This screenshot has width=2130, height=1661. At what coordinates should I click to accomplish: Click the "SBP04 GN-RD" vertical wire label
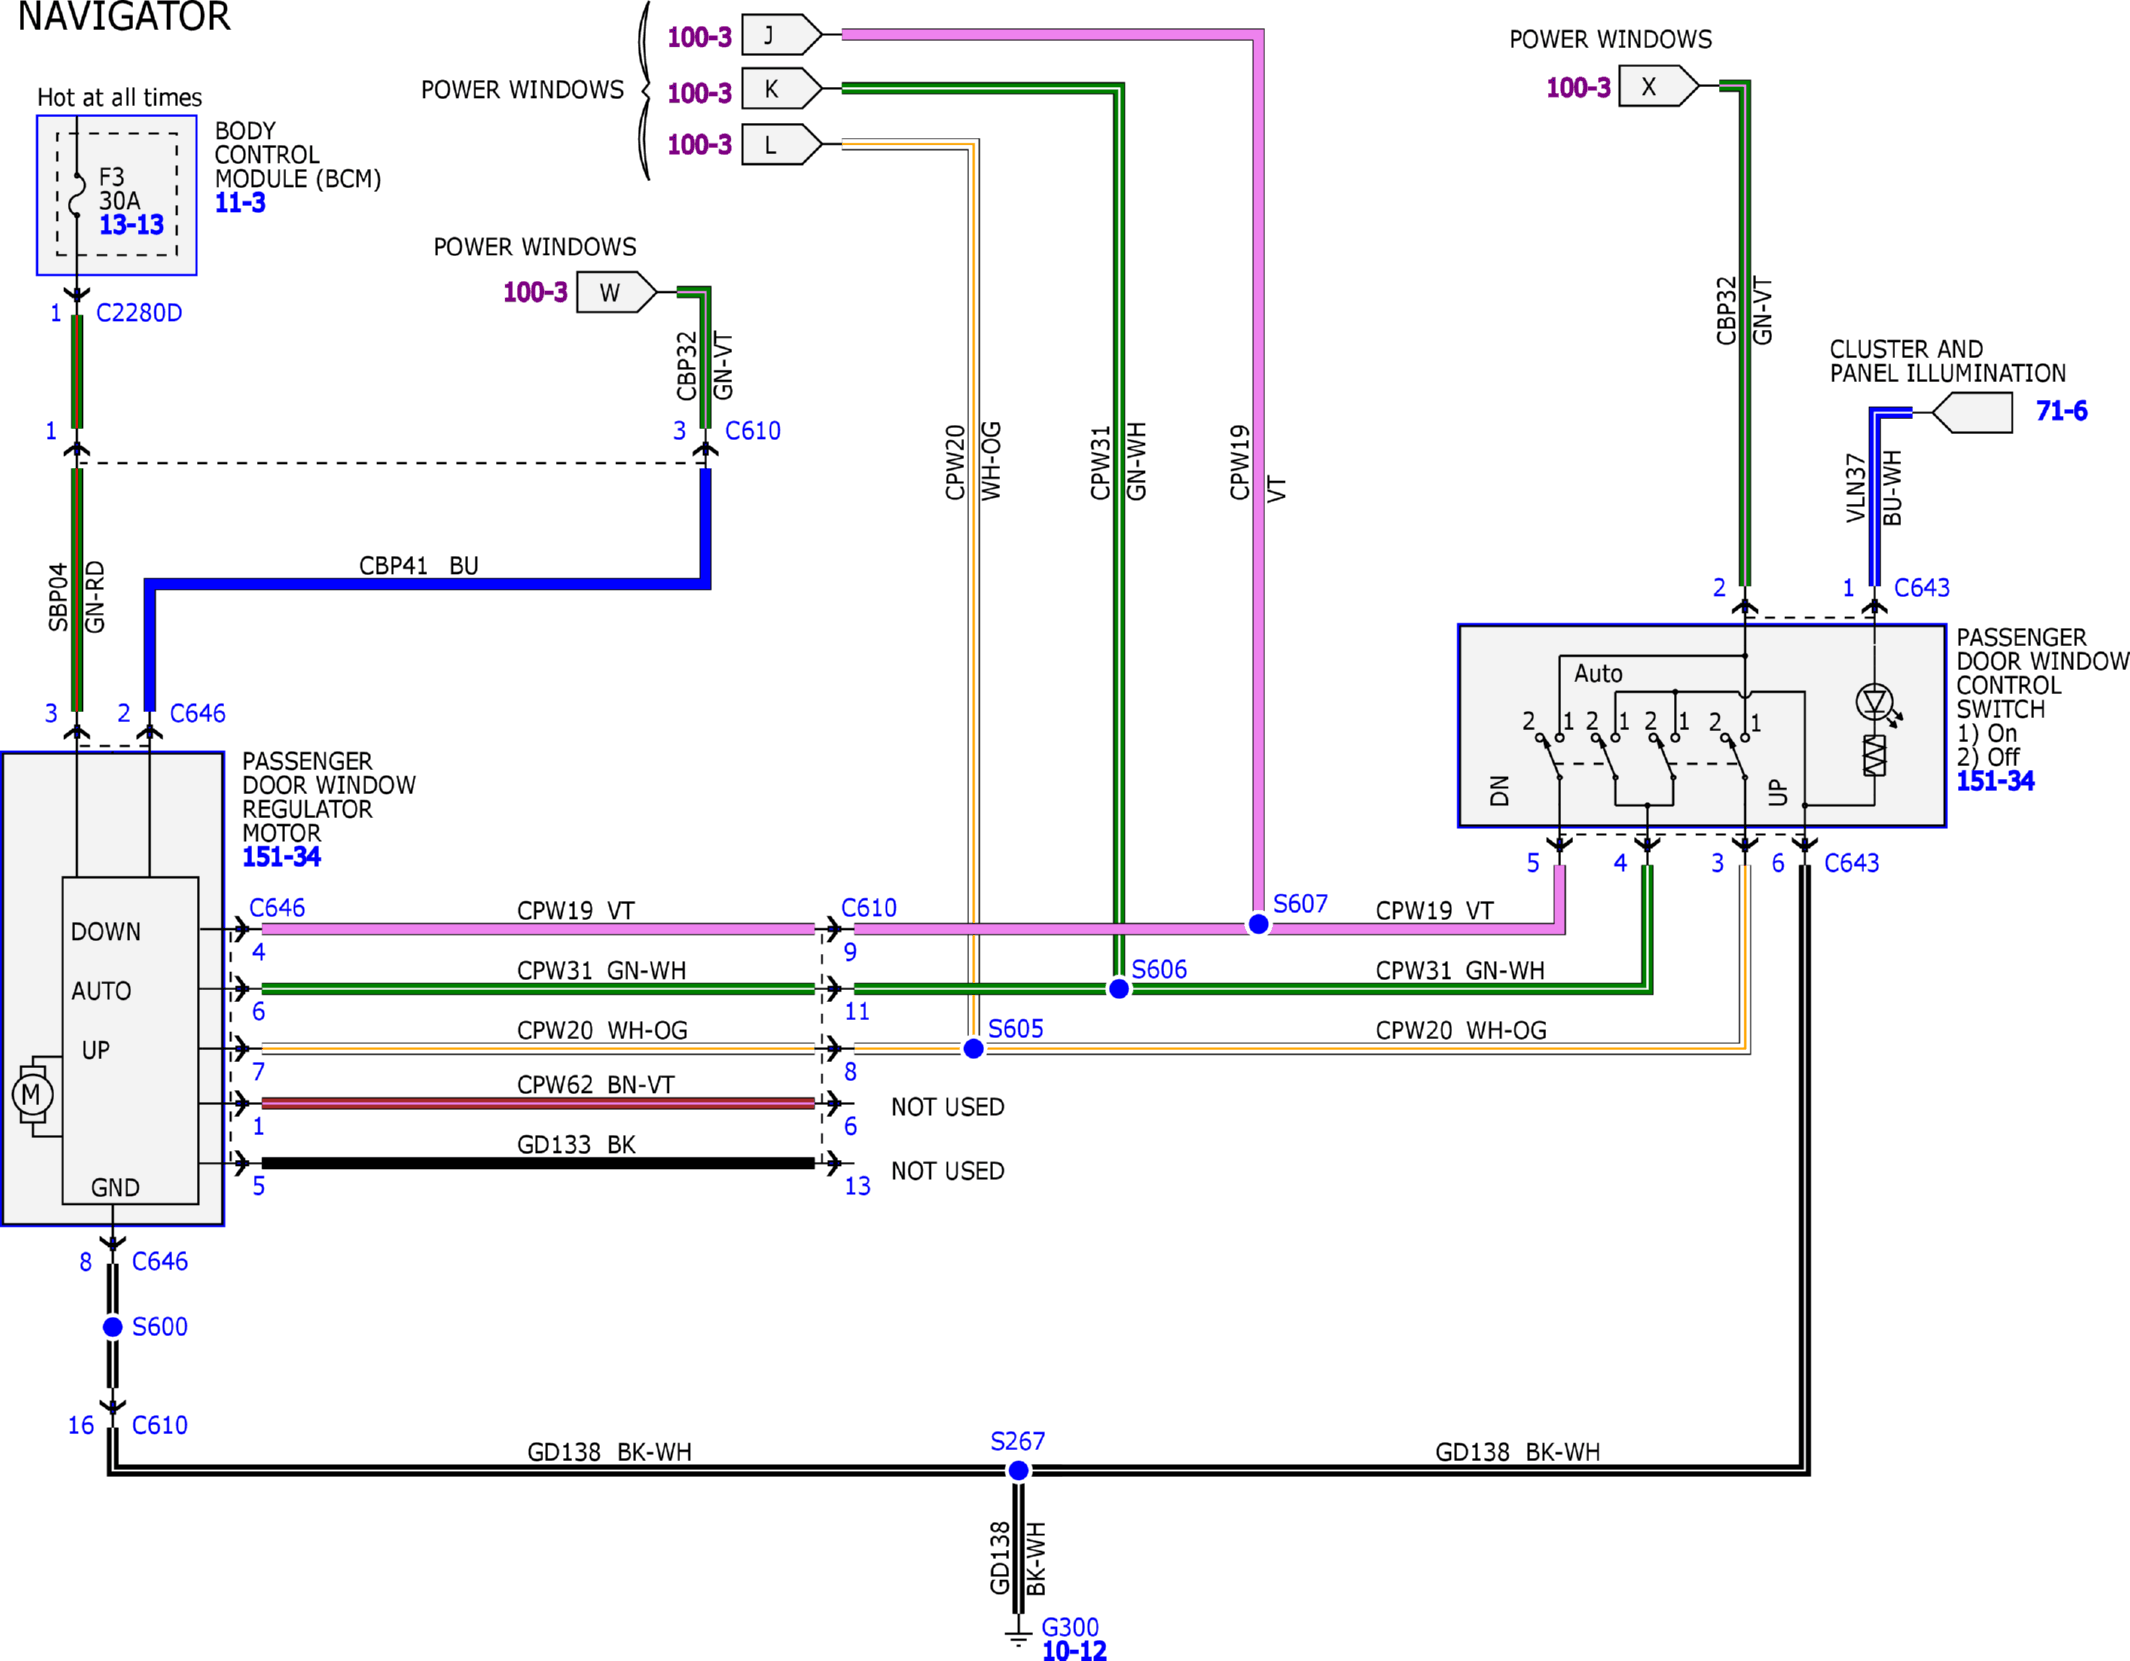click(76, 597)
